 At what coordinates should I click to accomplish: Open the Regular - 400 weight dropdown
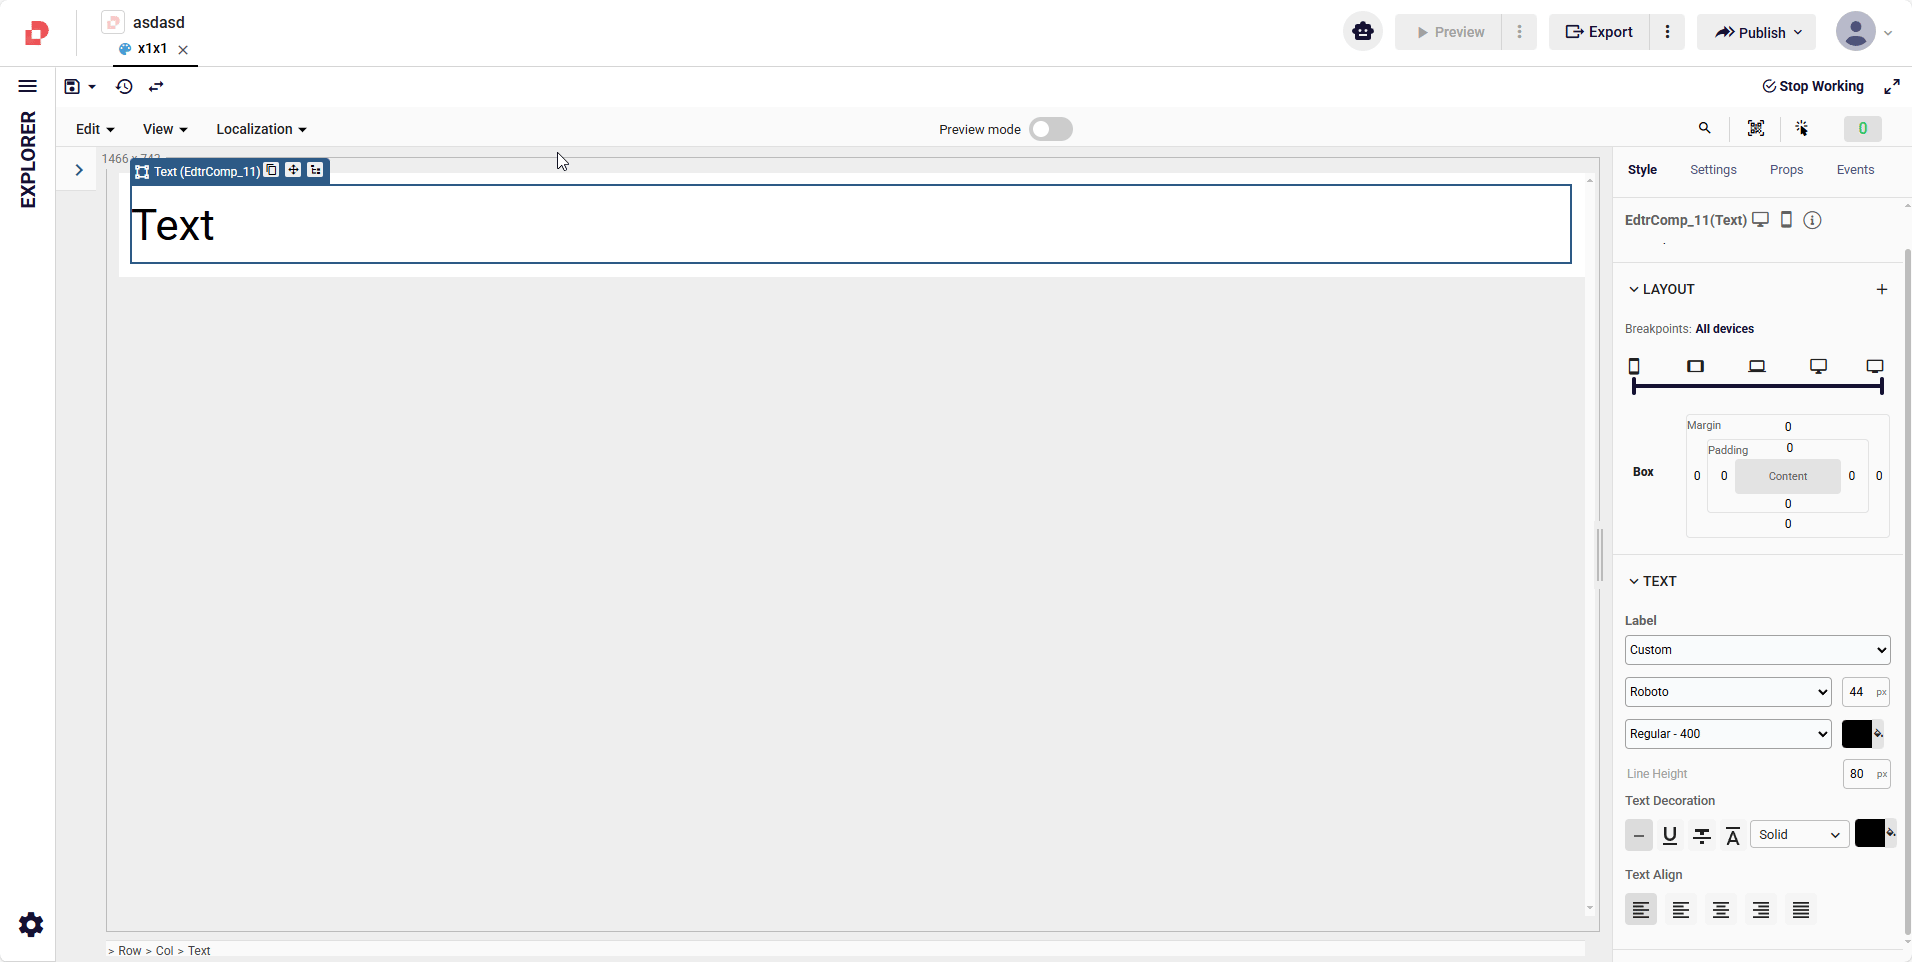point(1727,734)
